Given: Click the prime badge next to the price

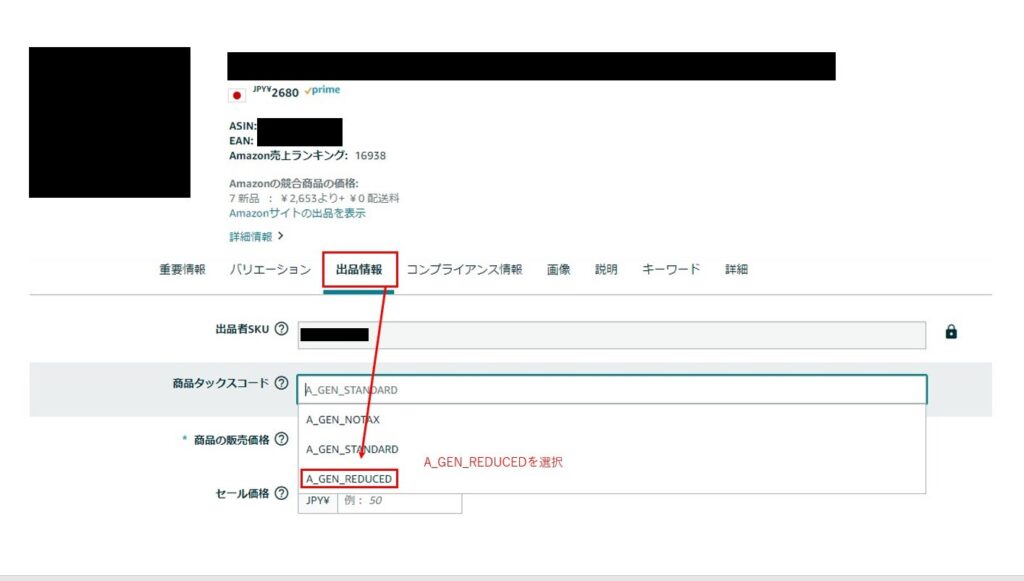Looking at the screenshot, I should pos(322,90).
